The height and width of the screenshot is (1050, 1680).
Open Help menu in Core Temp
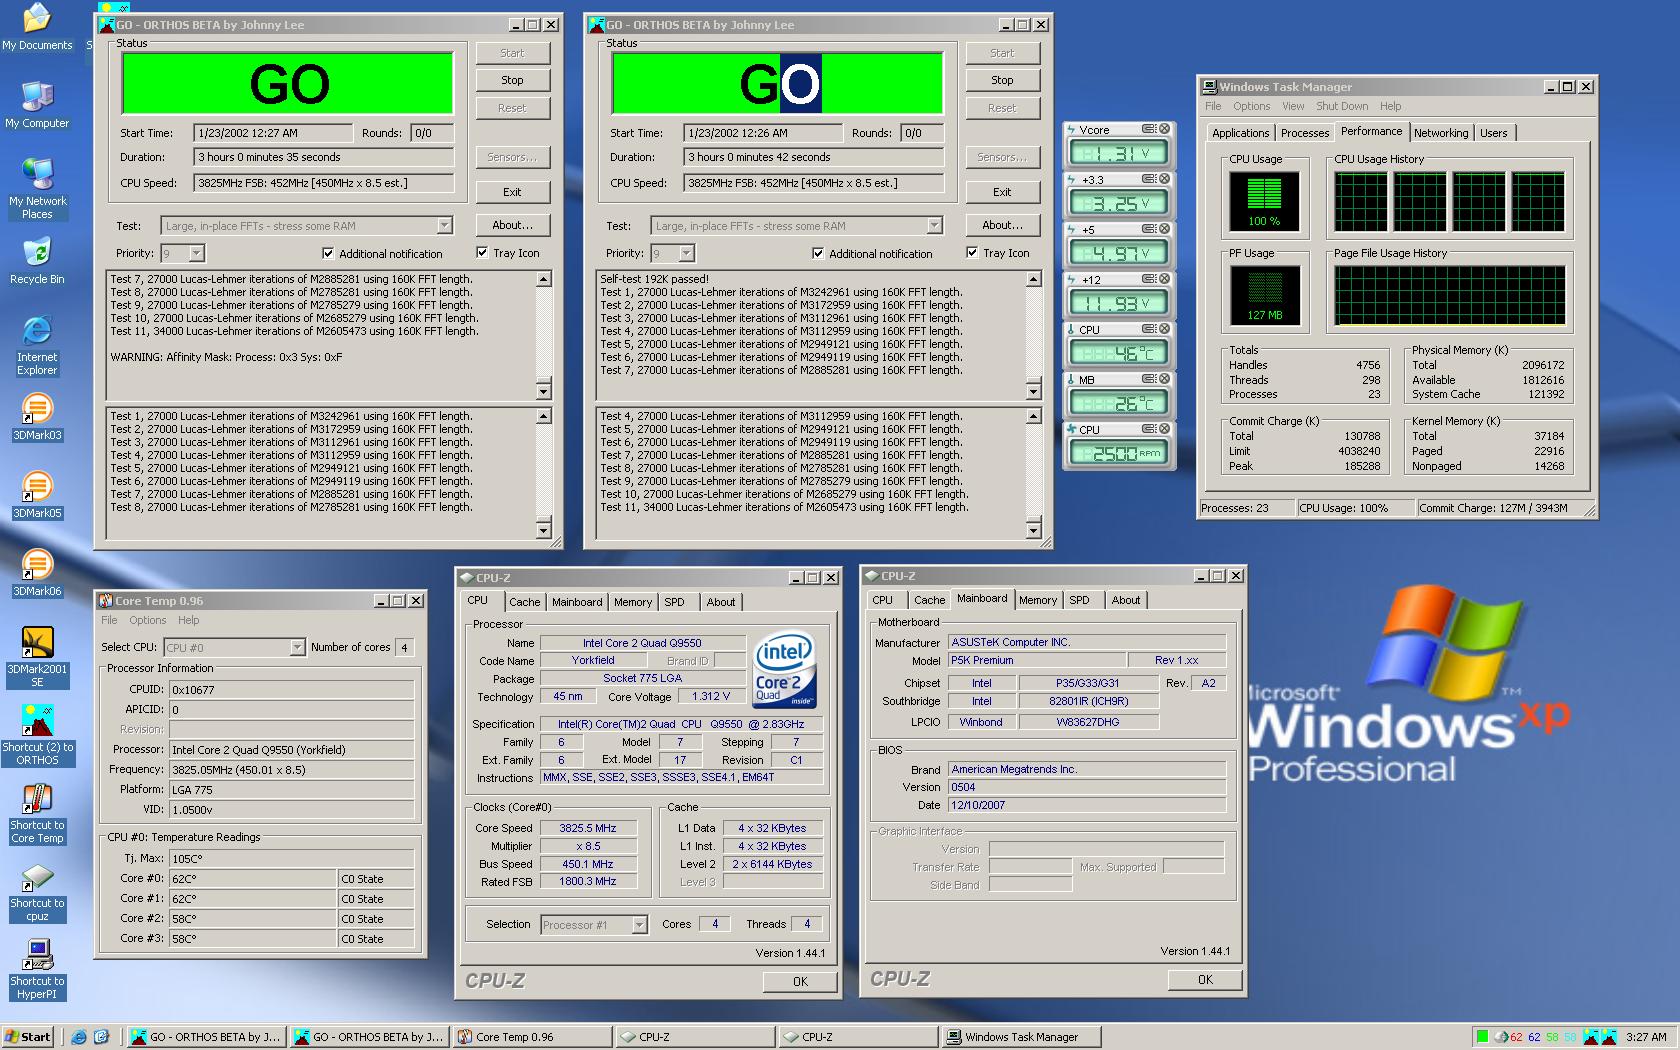point(188,620)
